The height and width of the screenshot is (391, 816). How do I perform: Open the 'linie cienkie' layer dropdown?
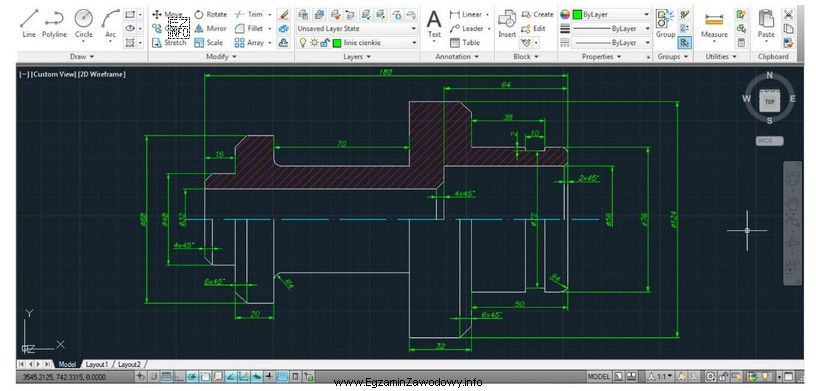click(356, 43)
